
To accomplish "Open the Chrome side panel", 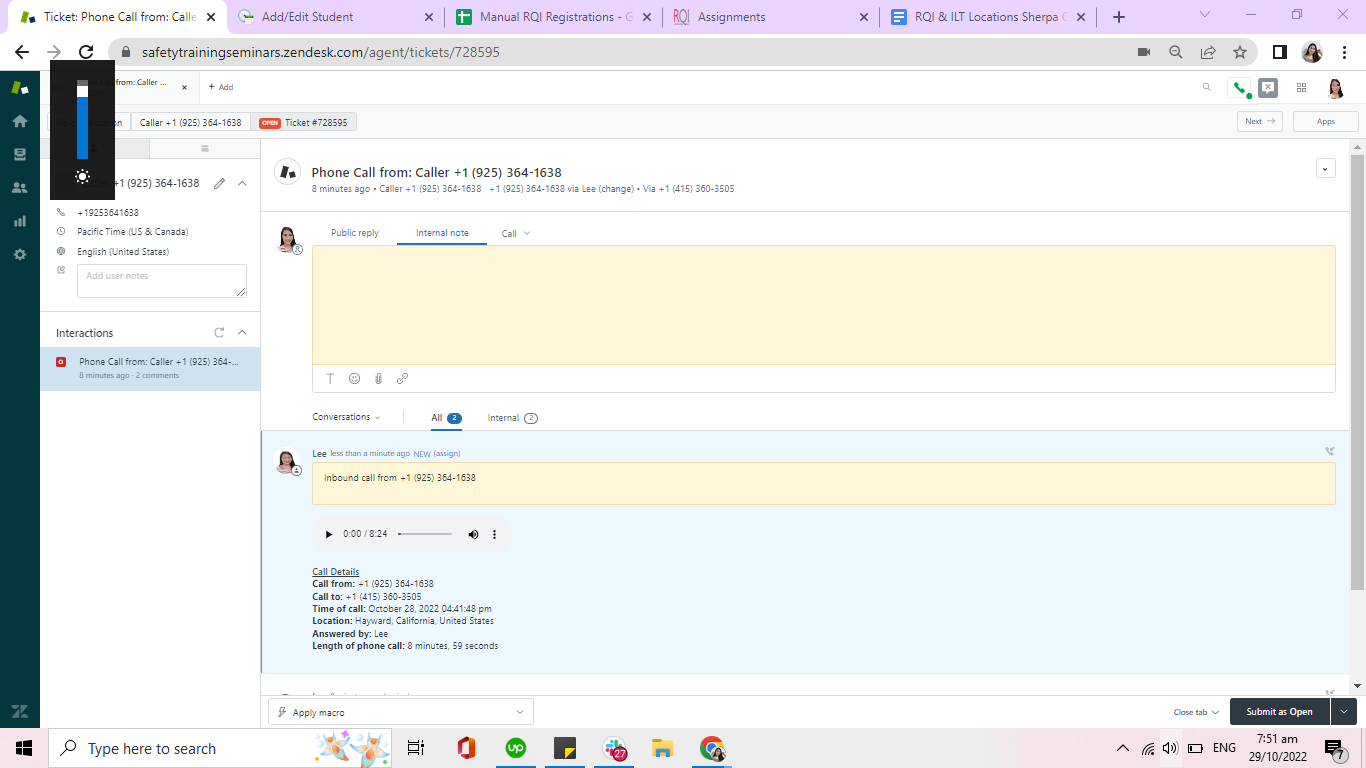I will coord(1279,52).
